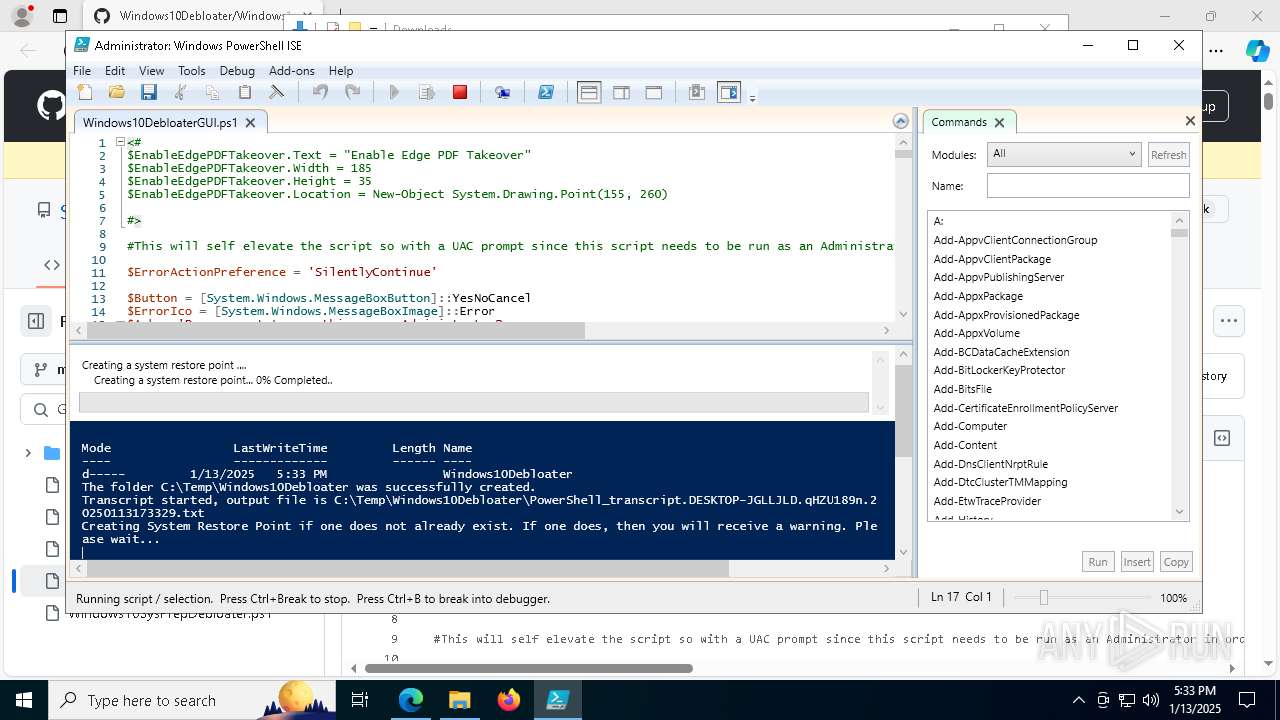Open the File menu

[x=82, y=71]
